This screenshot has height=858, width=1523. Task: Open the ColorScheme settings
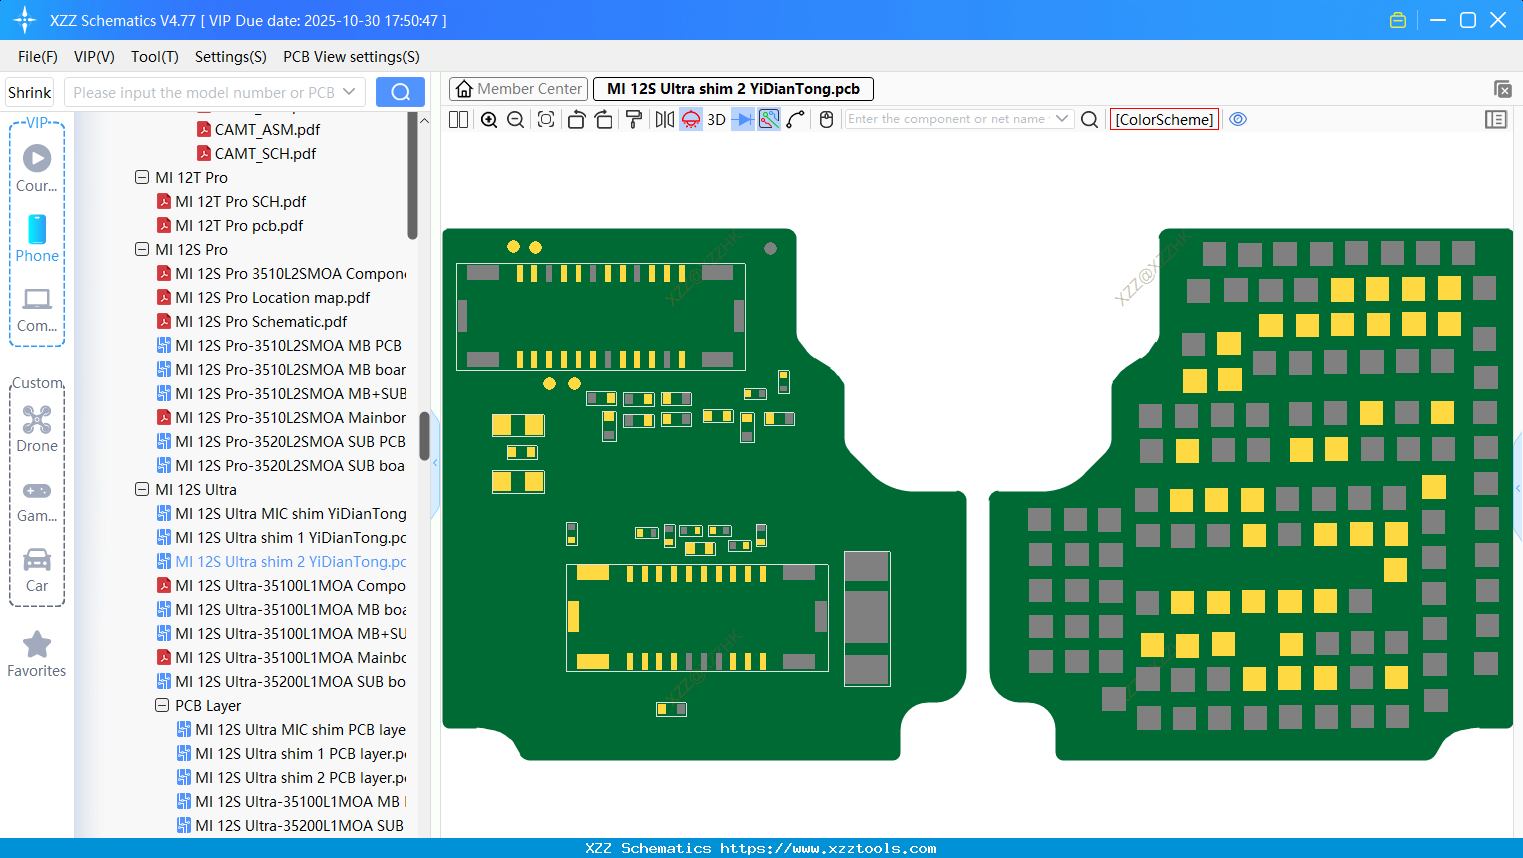[1164, 119]
